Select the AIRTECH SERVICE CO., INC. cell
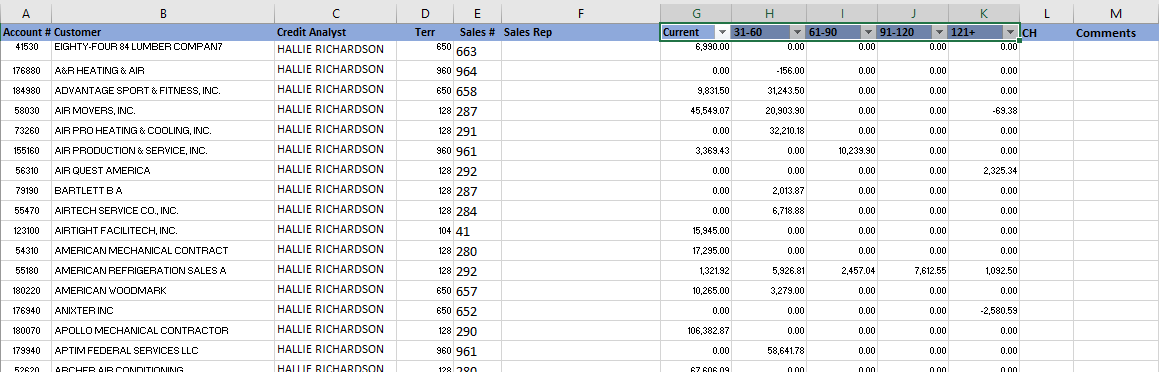 tap(163, 211)
